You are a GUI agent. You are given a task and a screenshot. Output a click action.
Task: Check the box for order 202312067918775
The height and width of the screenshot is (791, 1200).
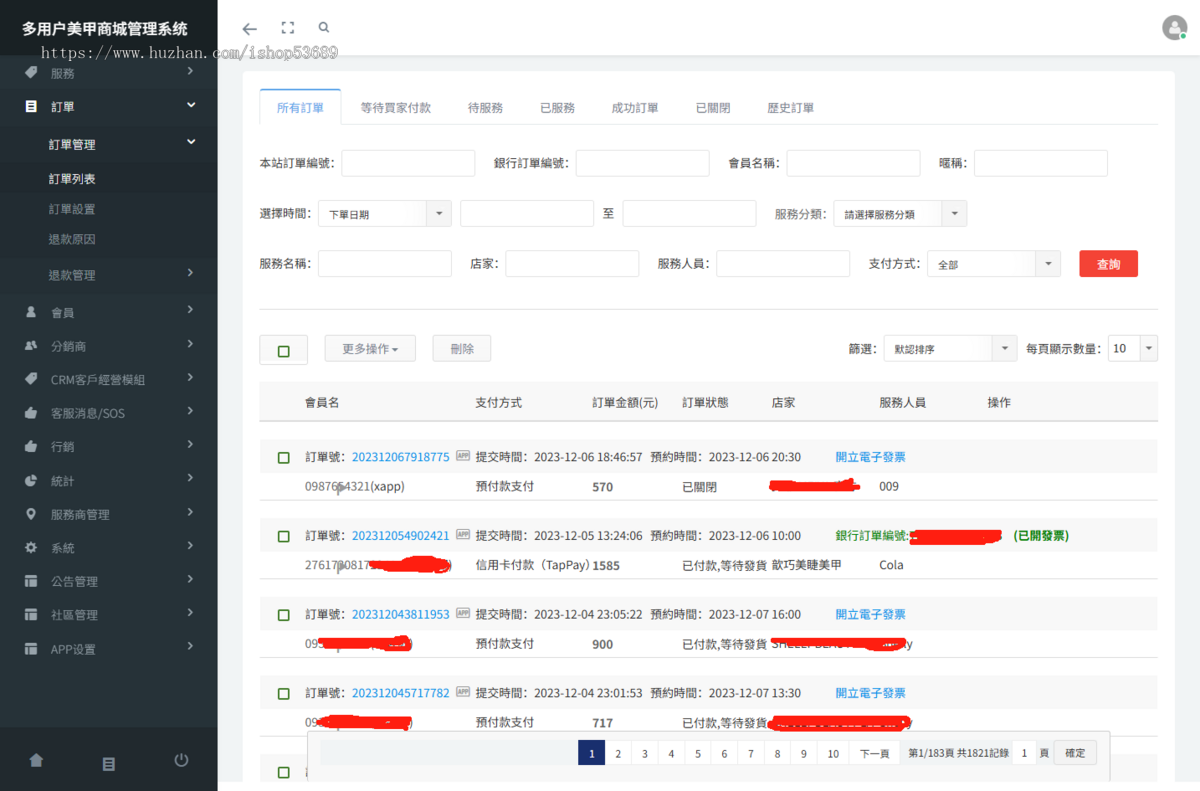point(284,458)
